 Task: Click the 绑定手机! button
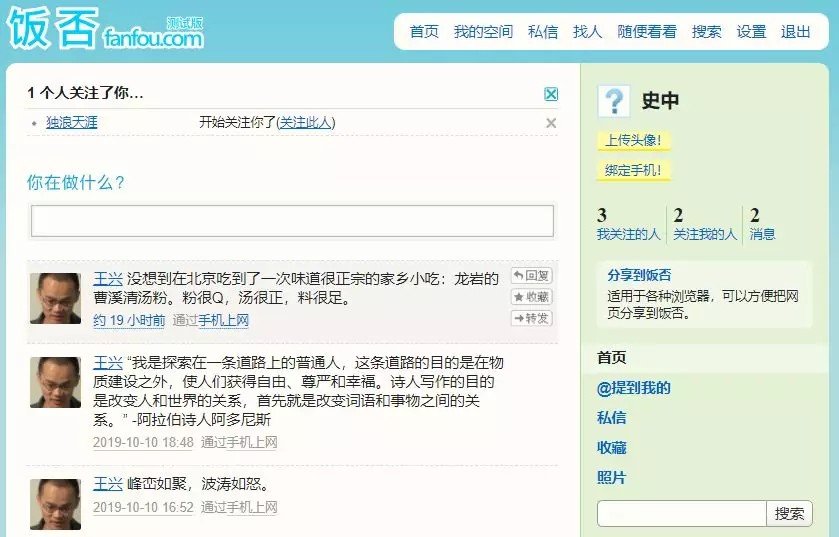pyautogui.click(x=634, y=171)
